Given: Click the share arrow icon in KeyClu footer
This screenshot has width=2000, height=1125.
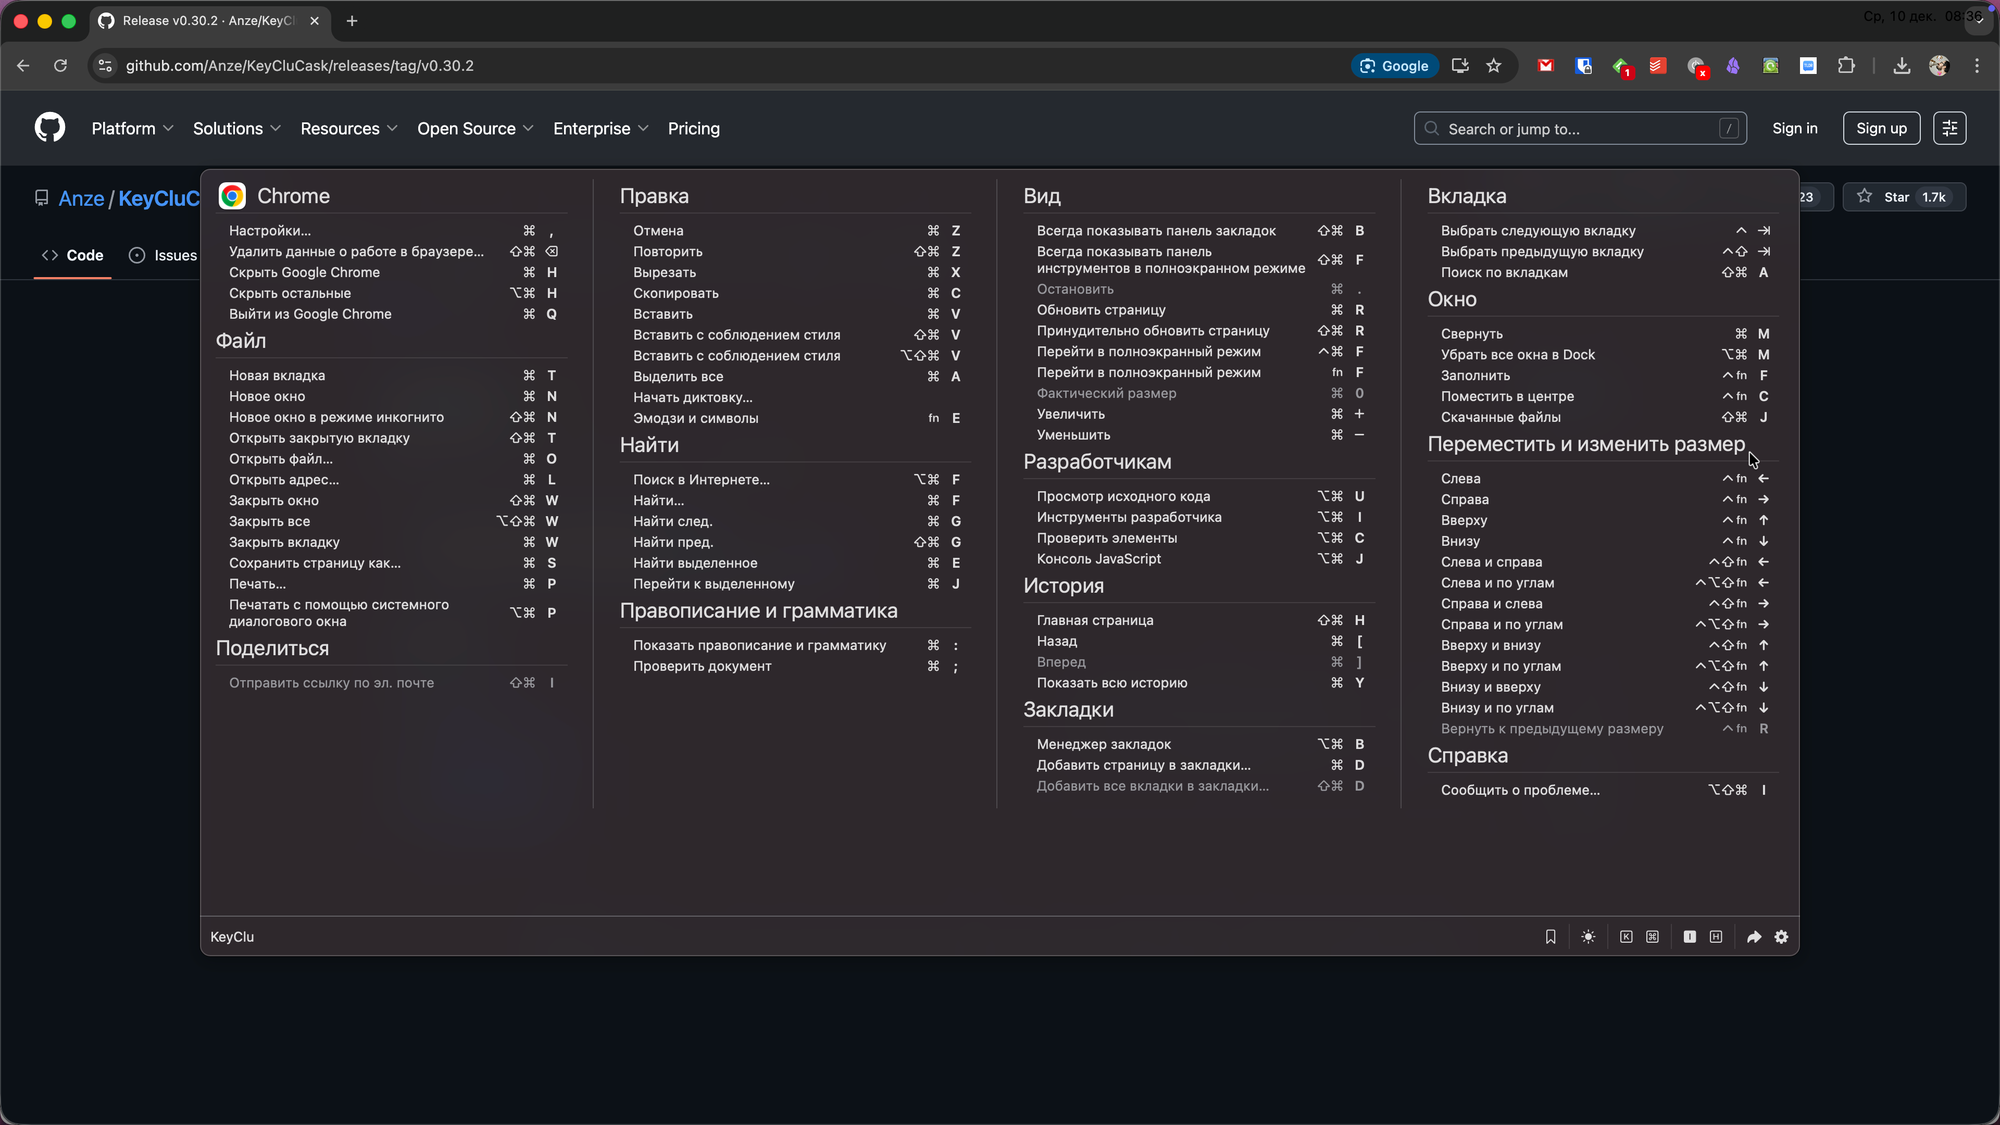Looking at the screenshot, I should 1754,937.
